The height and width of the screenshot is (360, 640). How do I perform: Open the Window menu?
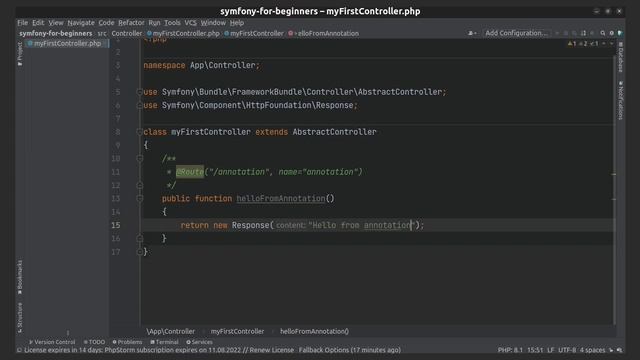pos(213,23)
